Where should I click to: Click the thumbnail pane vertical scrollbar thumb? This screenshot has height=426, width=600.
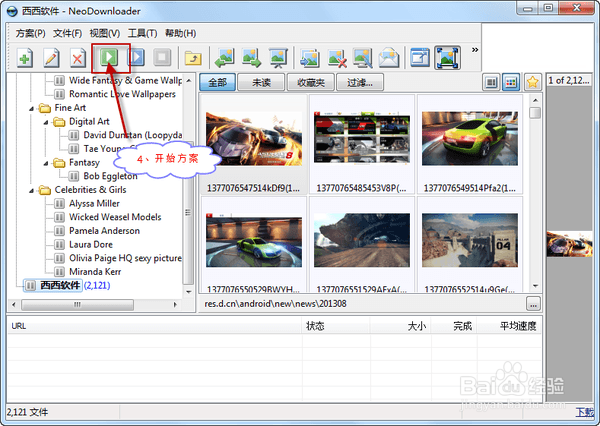535,113
